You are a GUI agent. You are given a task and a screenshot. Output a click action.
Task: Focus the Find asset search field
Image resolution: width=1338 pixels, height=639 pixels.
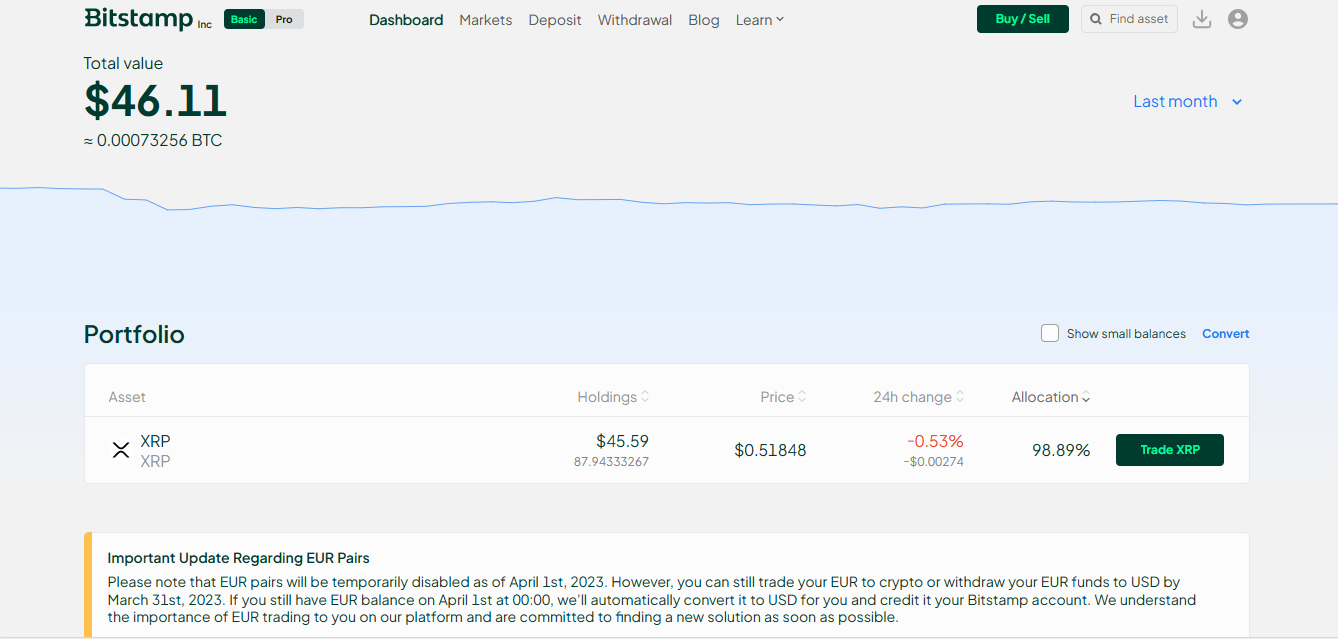pos(1130,19)
